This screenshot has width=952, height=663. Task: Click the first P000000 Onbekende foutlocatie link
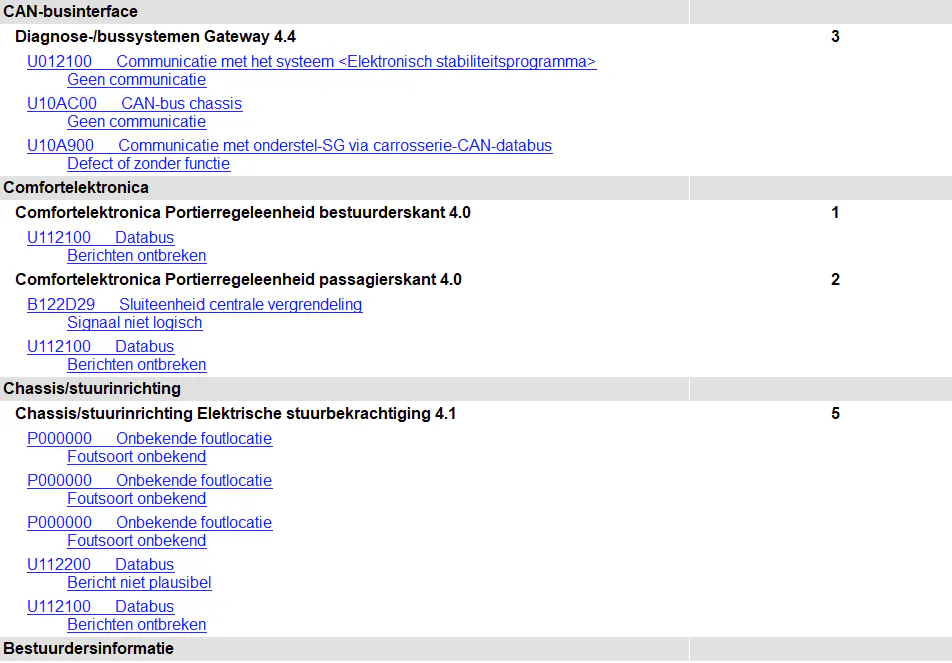click(149, 439)
